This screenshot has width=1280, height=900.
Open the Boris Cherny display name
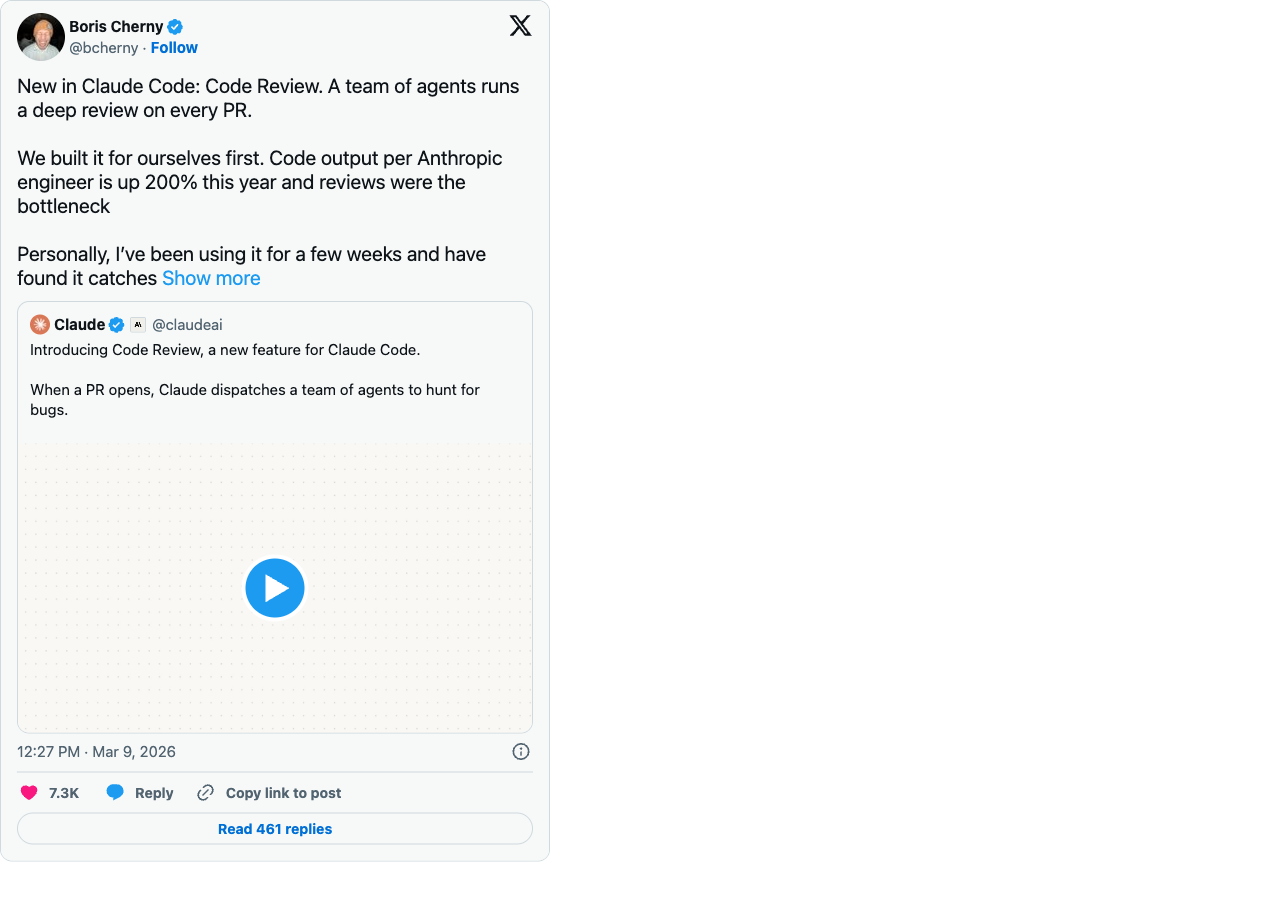pyautogui.click(x=116, y=27)
